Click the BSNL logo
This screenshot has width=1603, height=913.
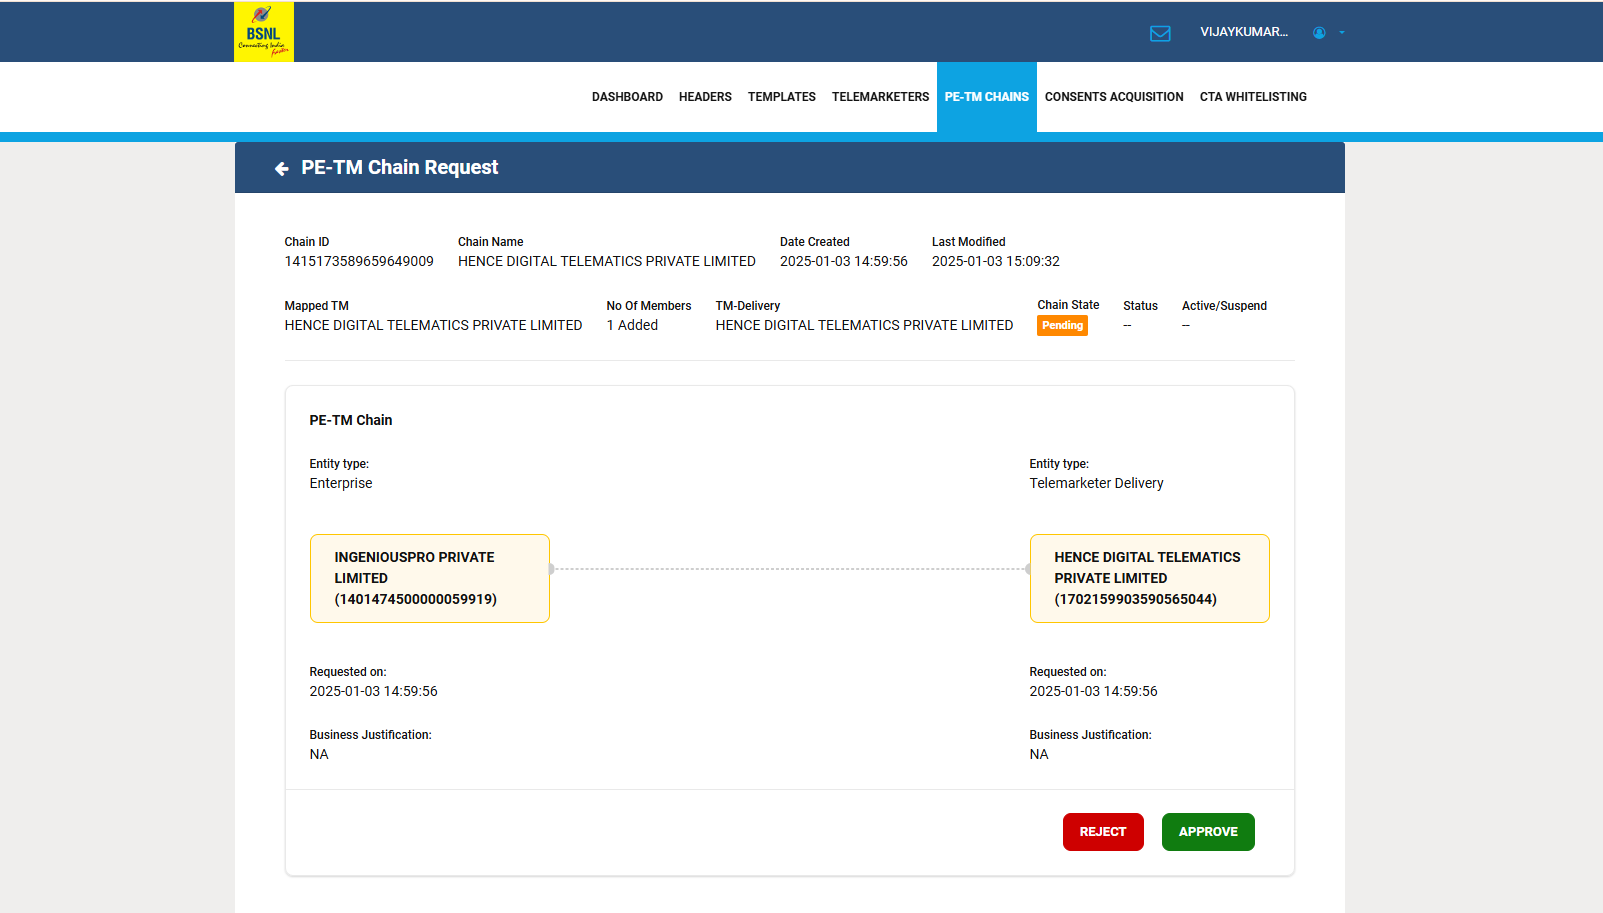[264, 32]
